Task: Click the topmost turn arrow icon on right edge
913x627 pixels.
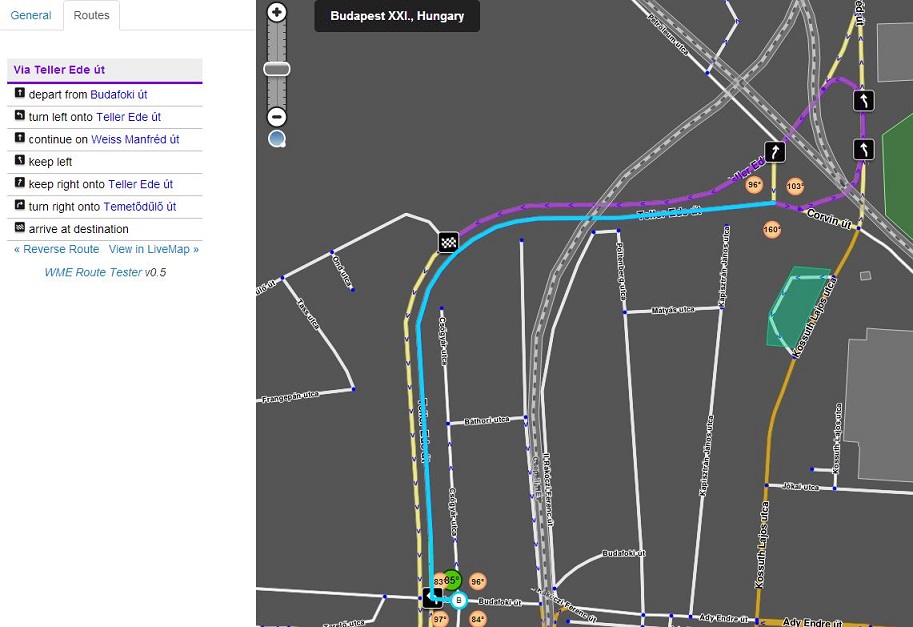Action: (863, 100)
